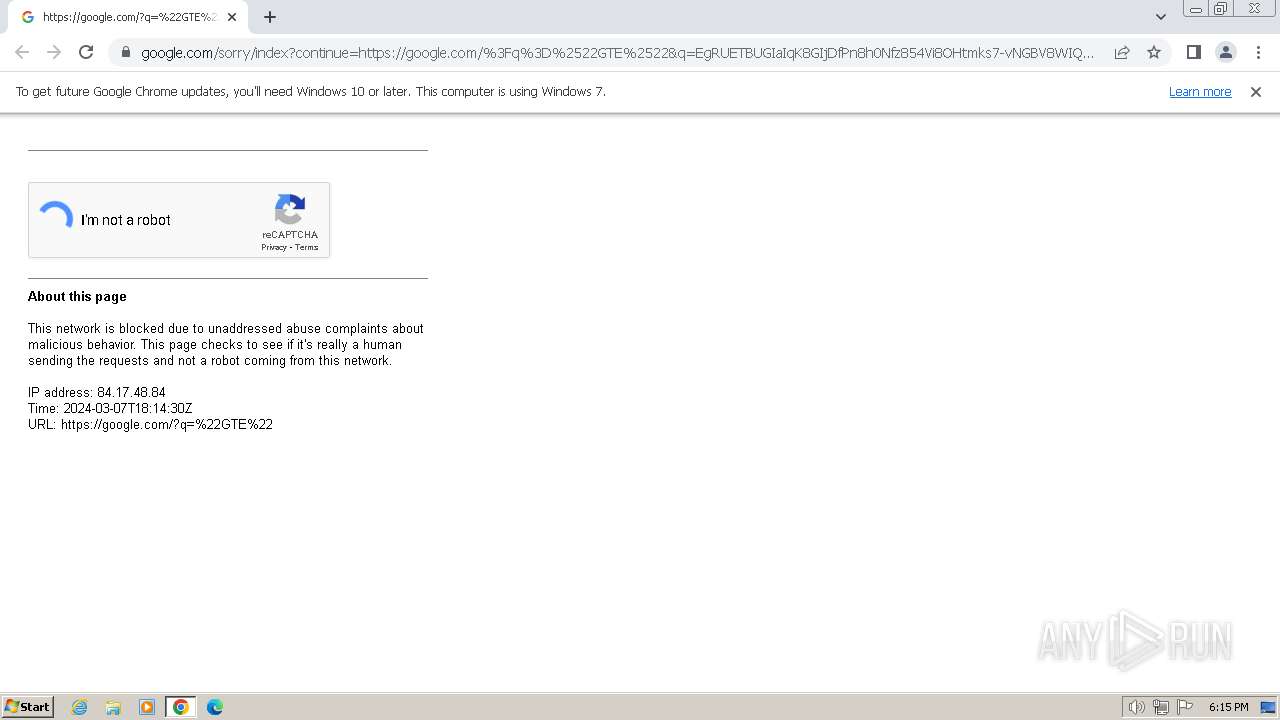The height and width of the screenshot is (720, 1280).
Task: Open the Chrome profile avatar icon
Action: pos(1225,52)
